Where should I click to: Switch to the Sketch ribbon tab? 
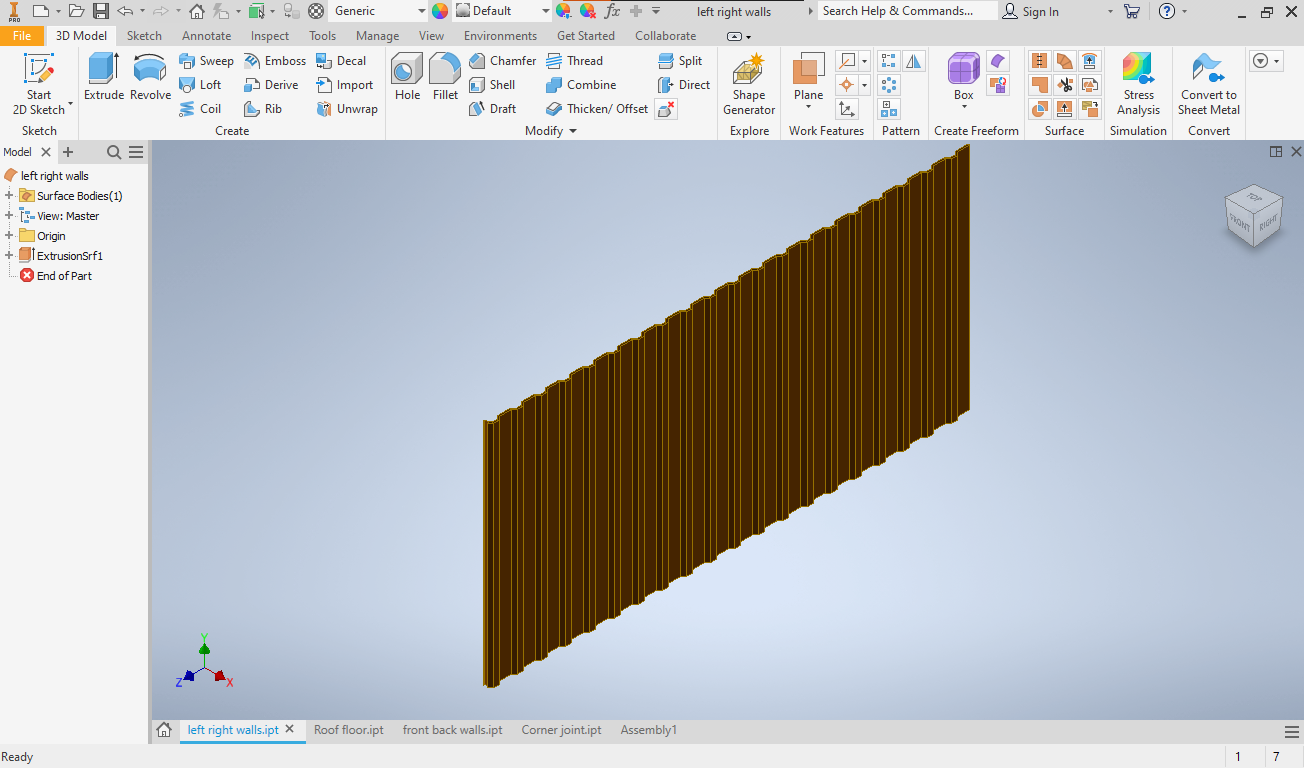tap(144, 36)
